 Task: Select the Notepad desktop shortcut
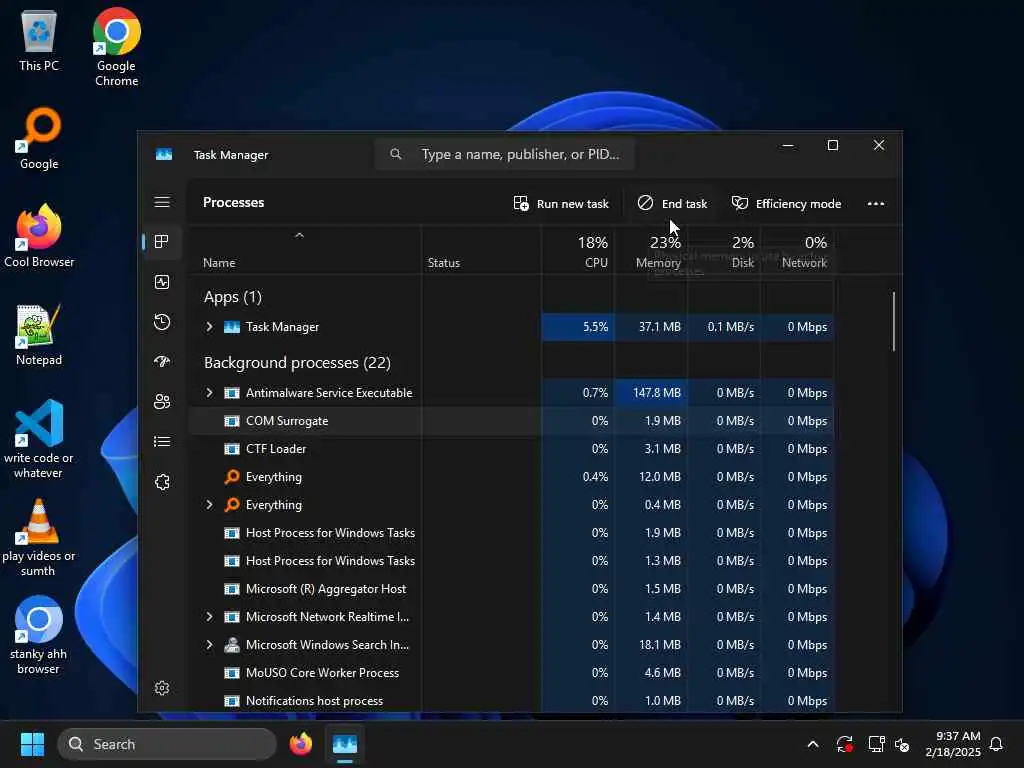tap(39, 334)
